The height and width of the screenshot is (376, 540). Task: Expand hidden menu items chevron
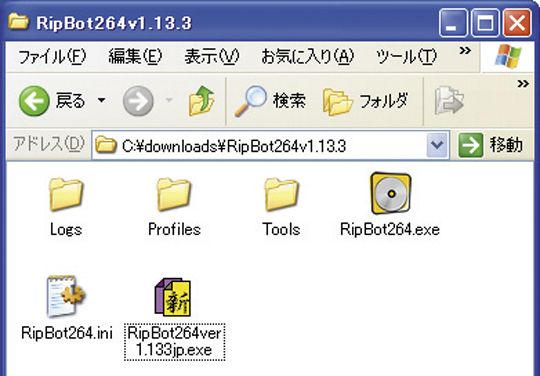[465, 51]
